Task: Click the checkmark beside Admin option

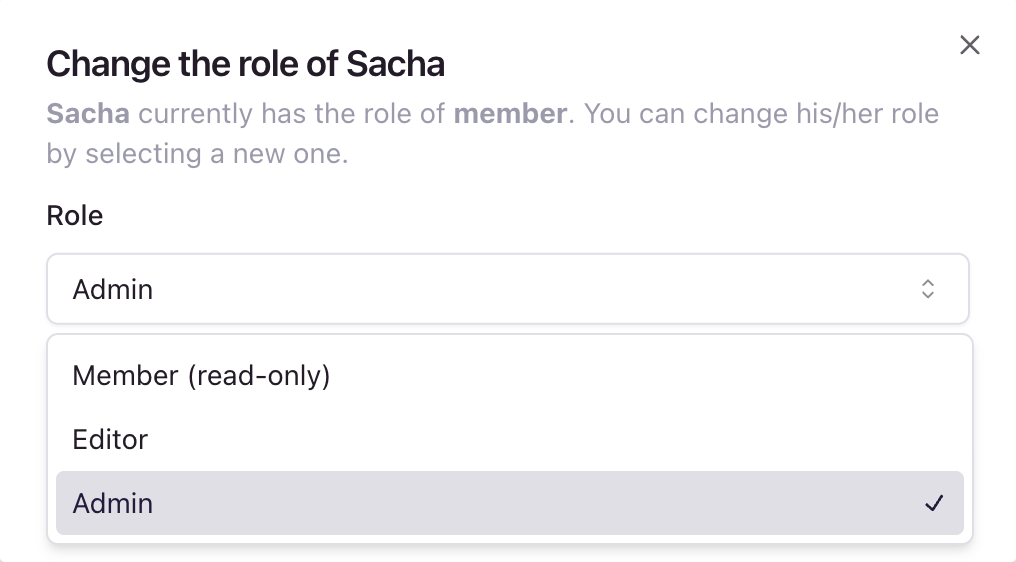Action: pos(934,503)
